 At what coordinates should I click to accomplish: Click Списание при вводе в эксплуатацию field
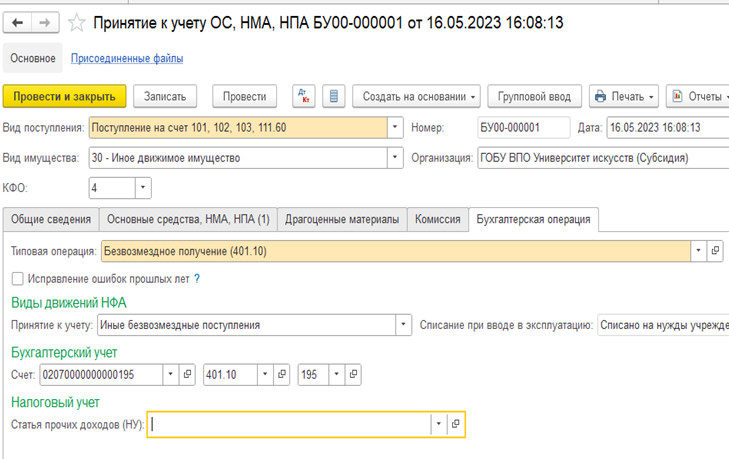click(x=663, y=325)
